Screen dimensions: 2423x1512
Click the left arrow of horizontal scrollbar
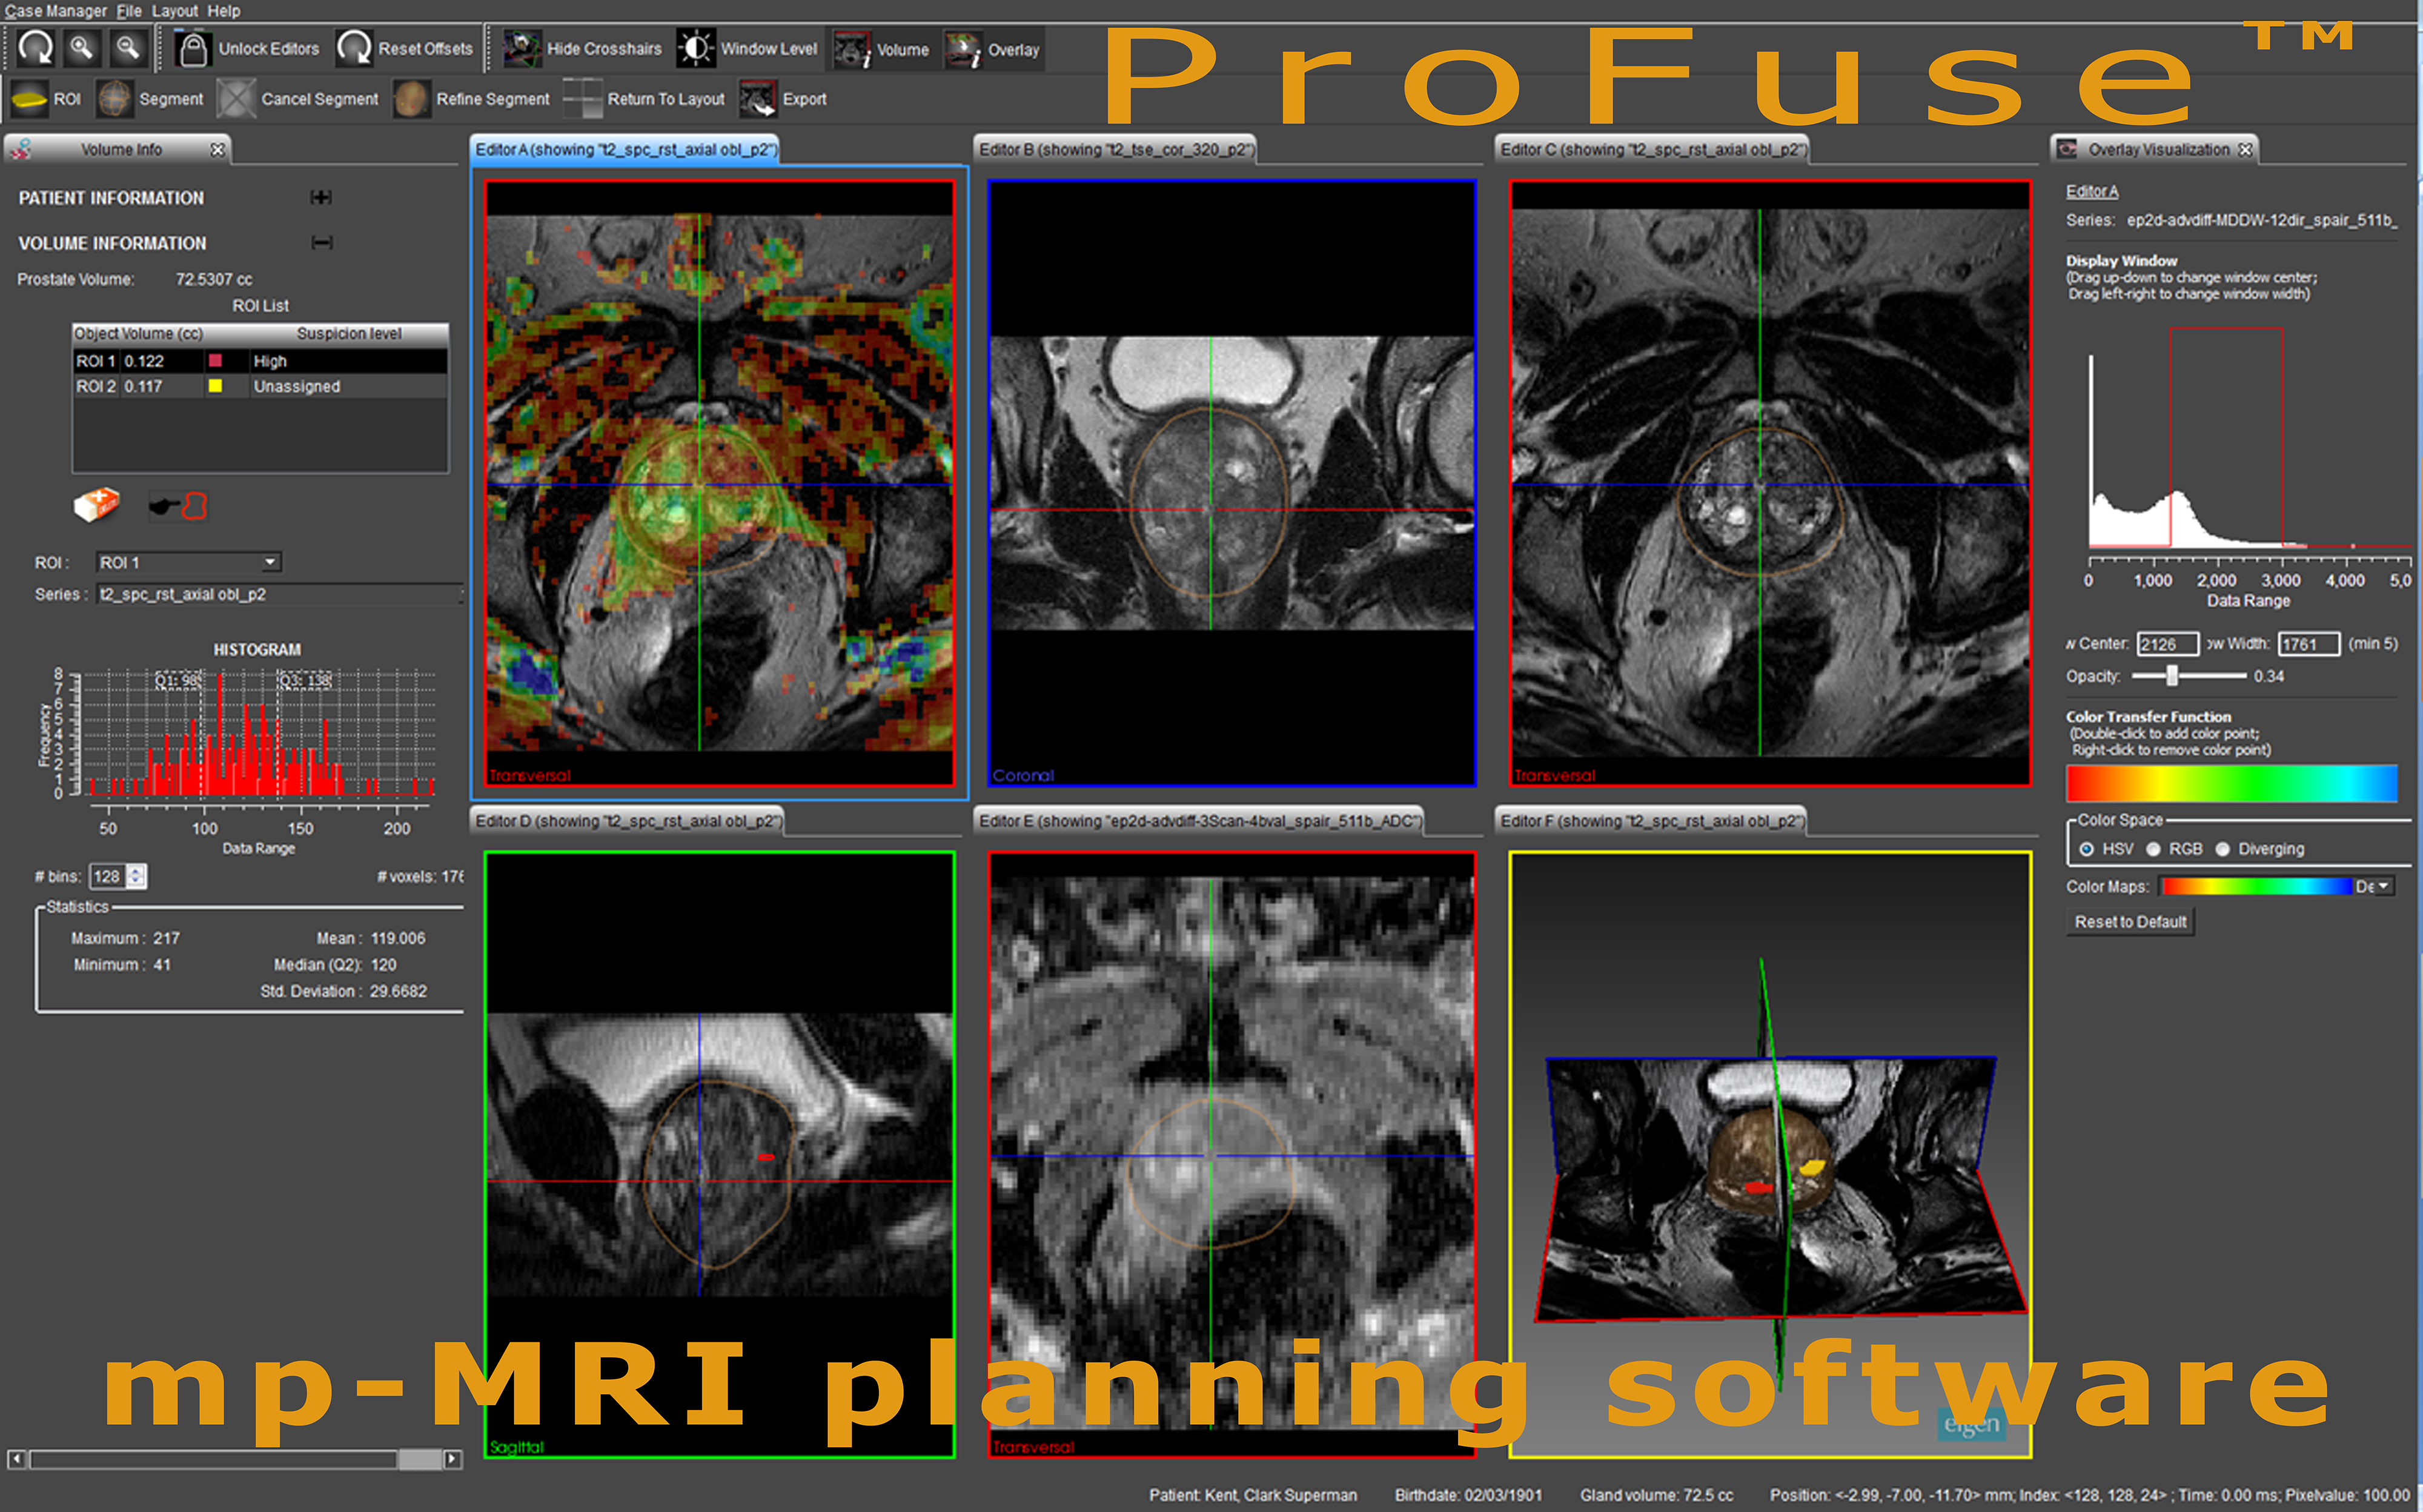pyautogui.click(x=17, y=1459)
